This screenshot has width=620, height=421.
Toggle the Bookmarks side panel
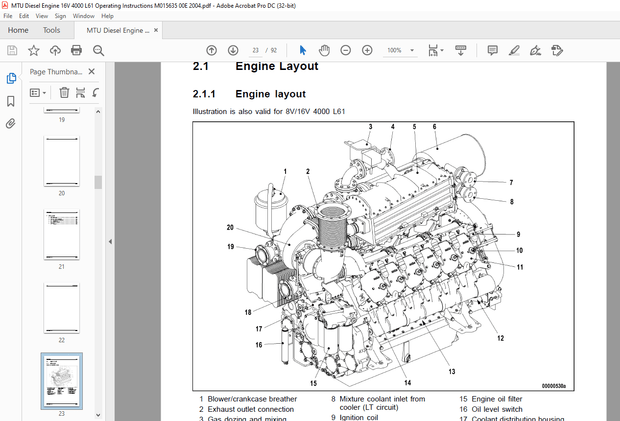pyautogui.click(x=11, y=101)
